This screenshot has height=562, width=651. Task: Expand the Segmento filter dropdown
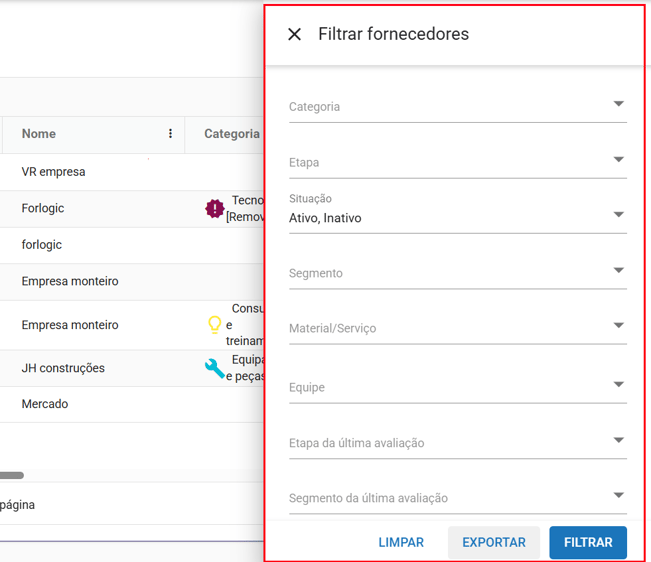[x=457, y=273]
